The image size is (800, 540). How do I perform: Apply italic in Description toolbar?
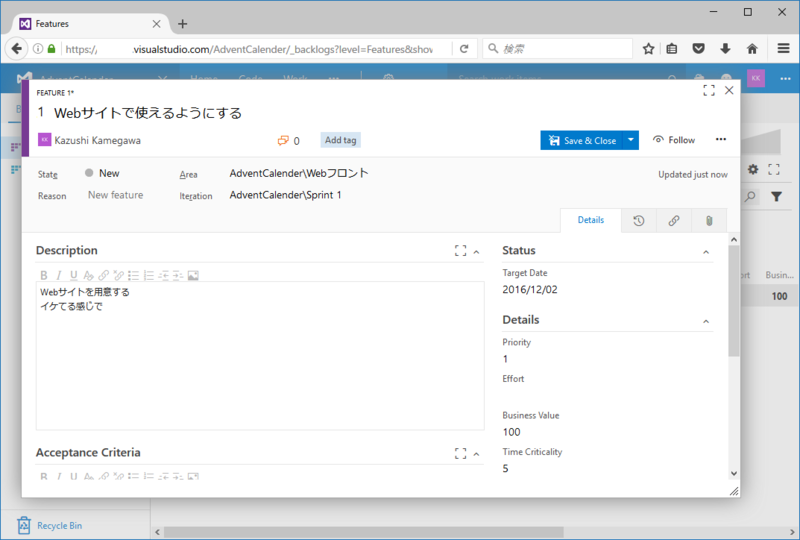[59, 276]
